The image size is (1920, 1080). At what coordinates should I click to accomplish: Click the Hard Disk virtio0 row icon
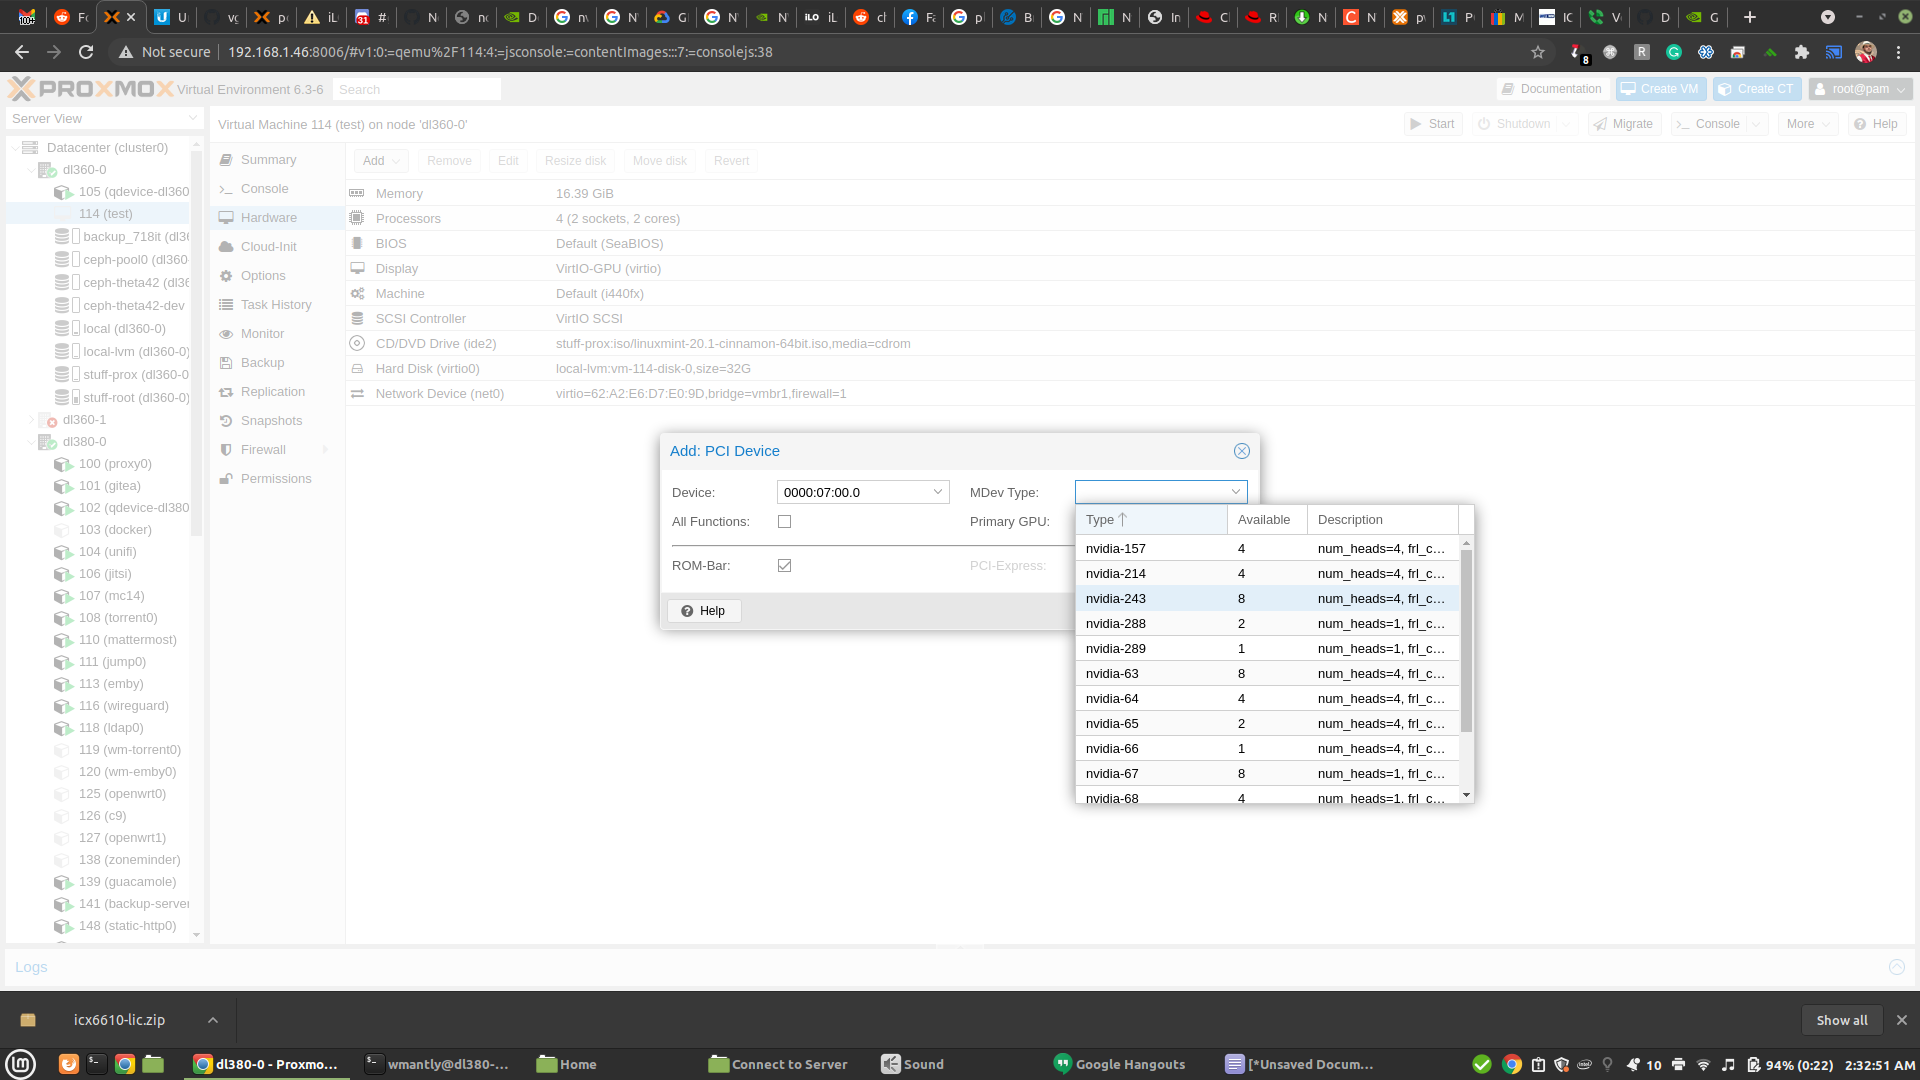click(x=357, y=369)
